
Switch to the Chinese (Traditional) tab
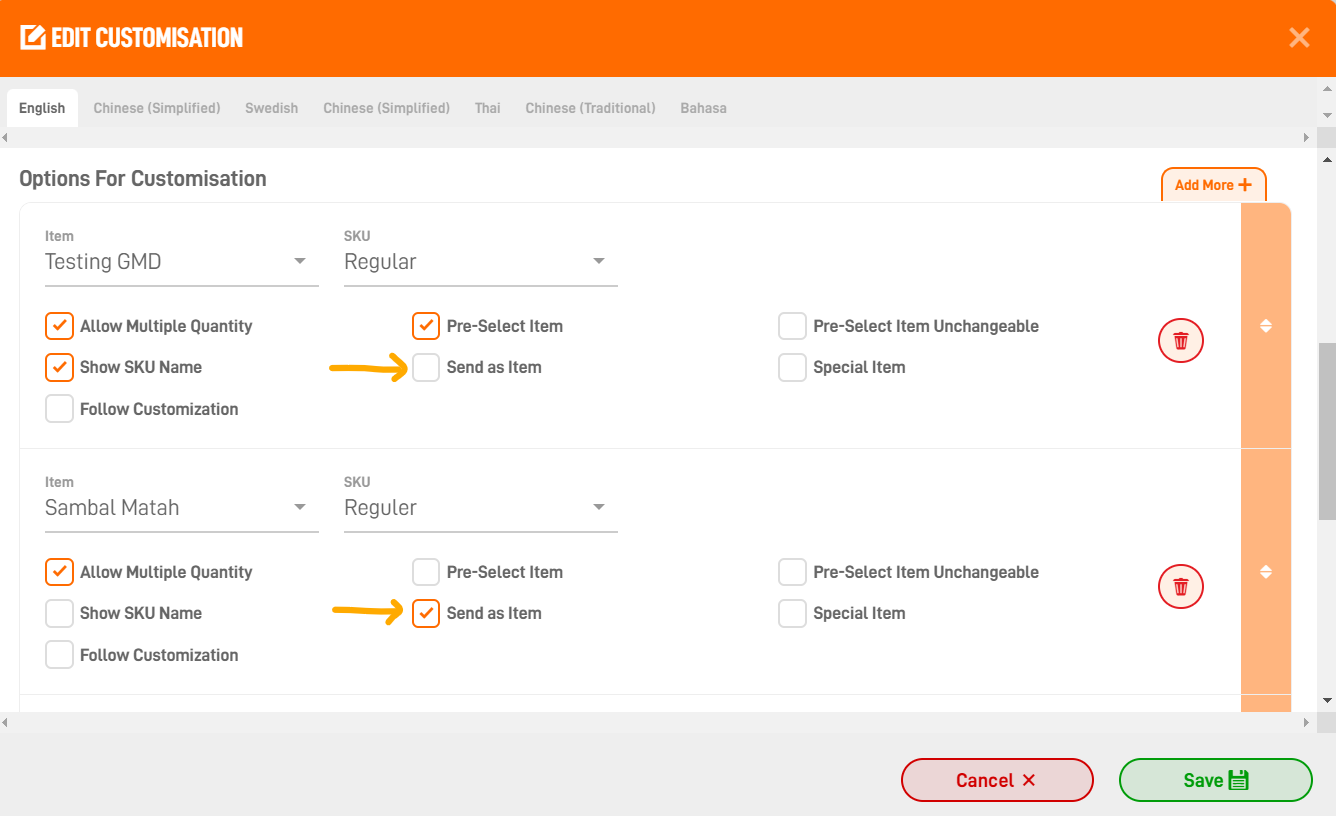click(591, 108)
